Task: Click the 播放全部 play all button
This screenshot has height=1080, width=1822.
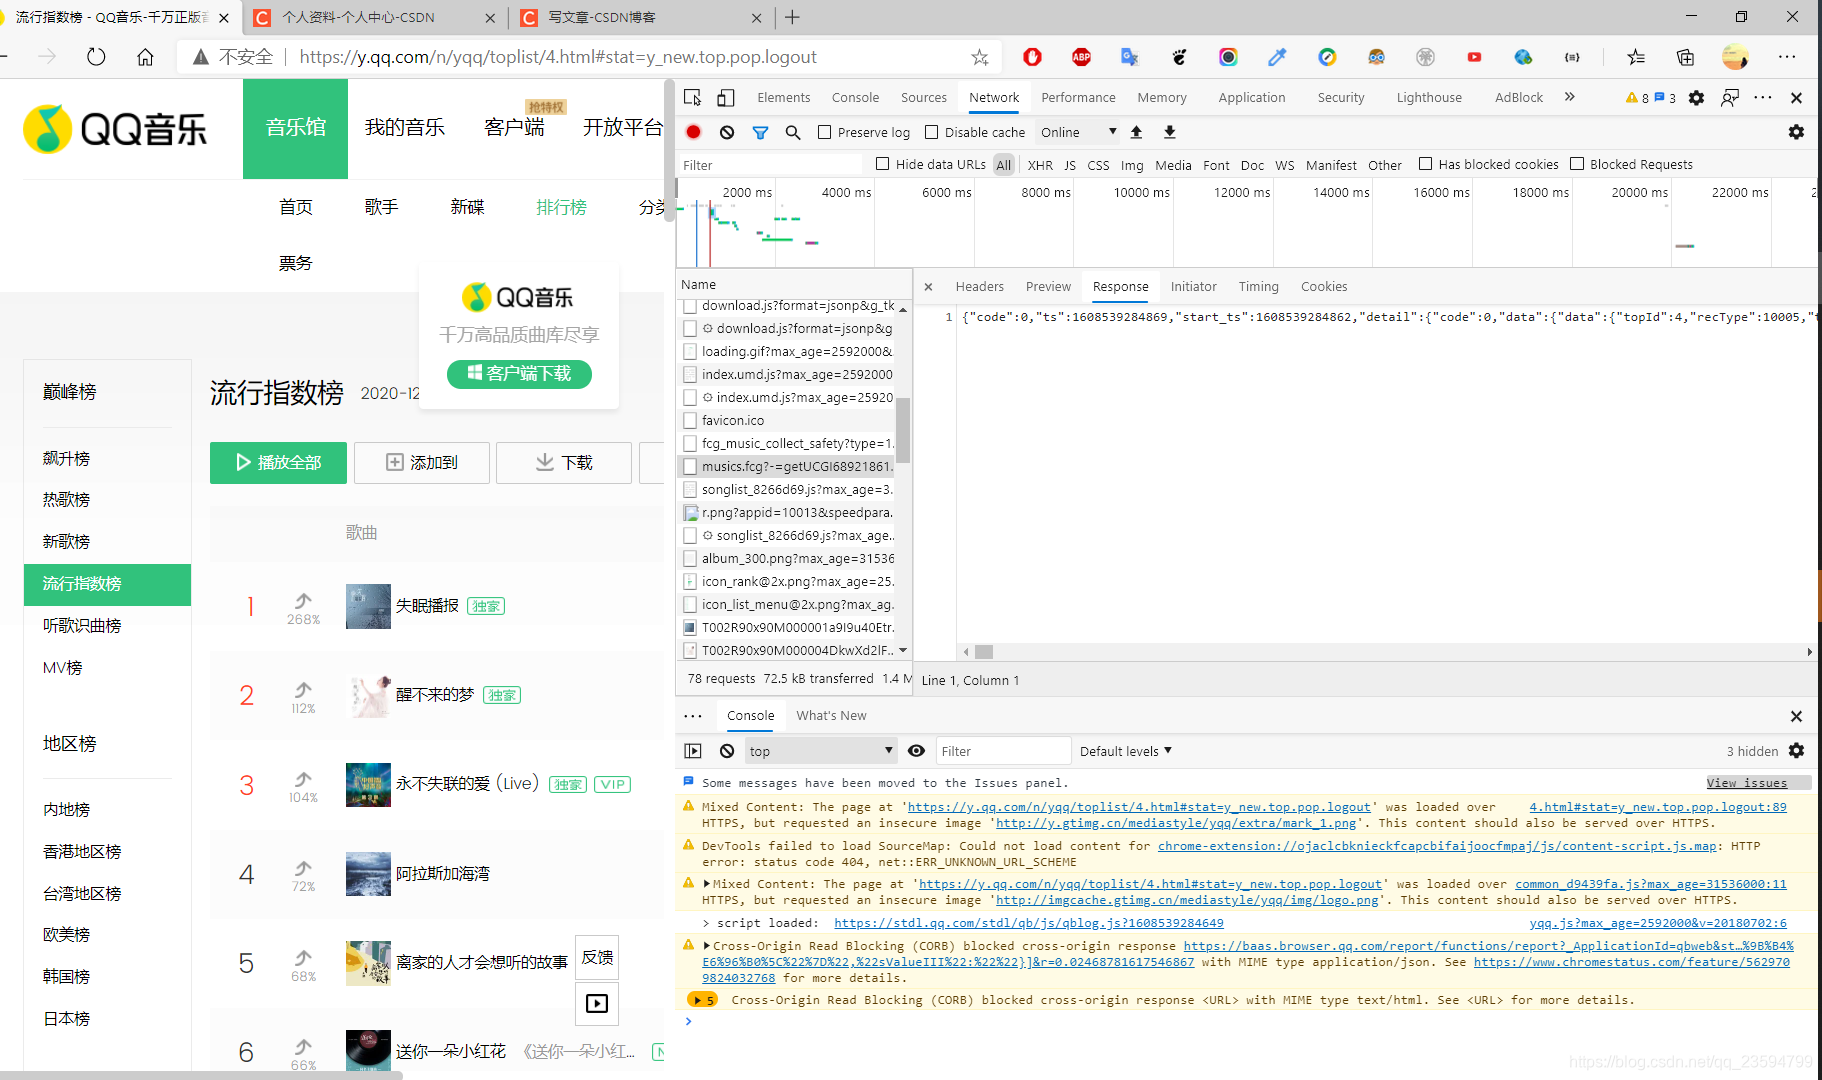Action: pyautogui.click(x=278, y=462)
